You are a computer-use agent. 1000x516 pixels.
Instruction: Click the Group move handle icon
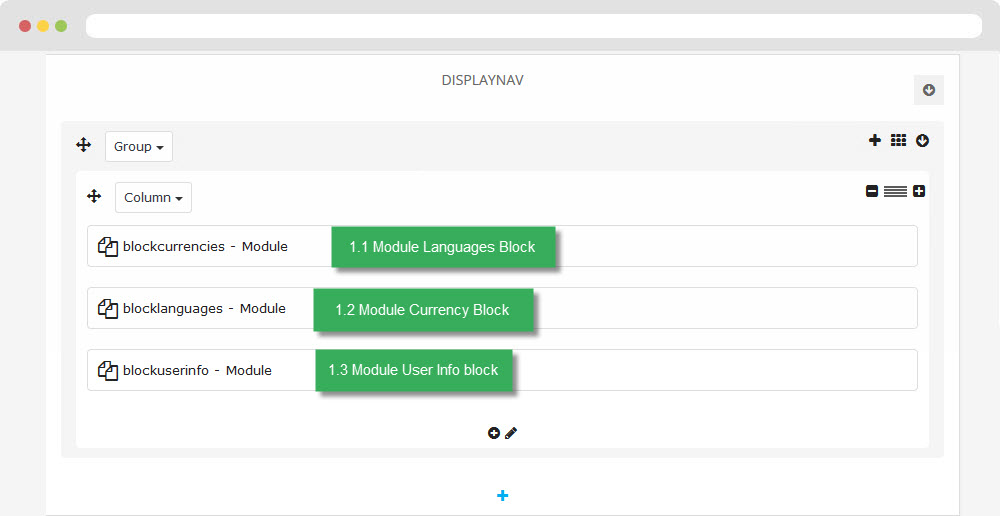[x=84, y=145]
